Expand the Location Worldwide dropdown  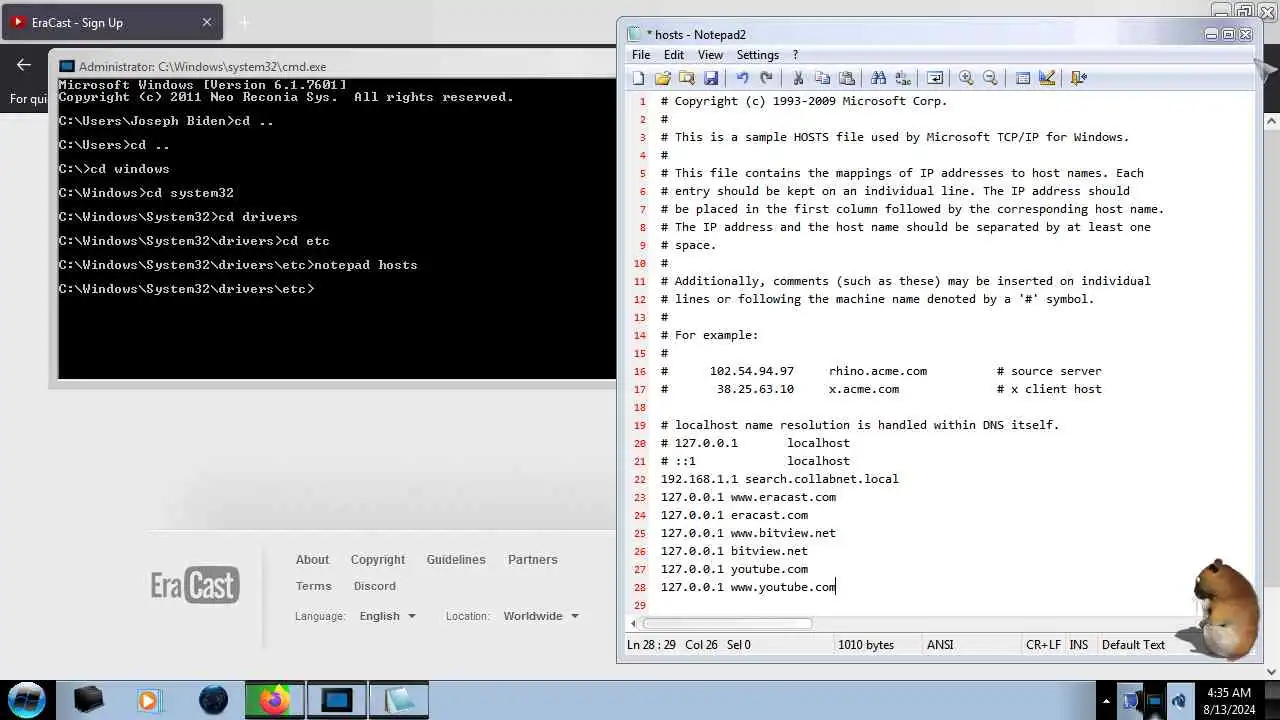pyautogui.click(x=541, y=616)
